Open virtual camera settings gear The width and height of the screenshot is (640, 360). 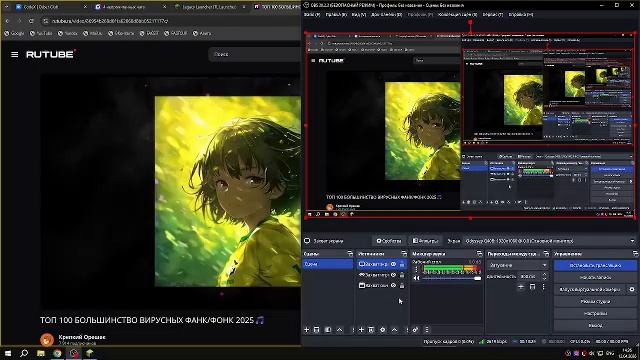[632, 289]
